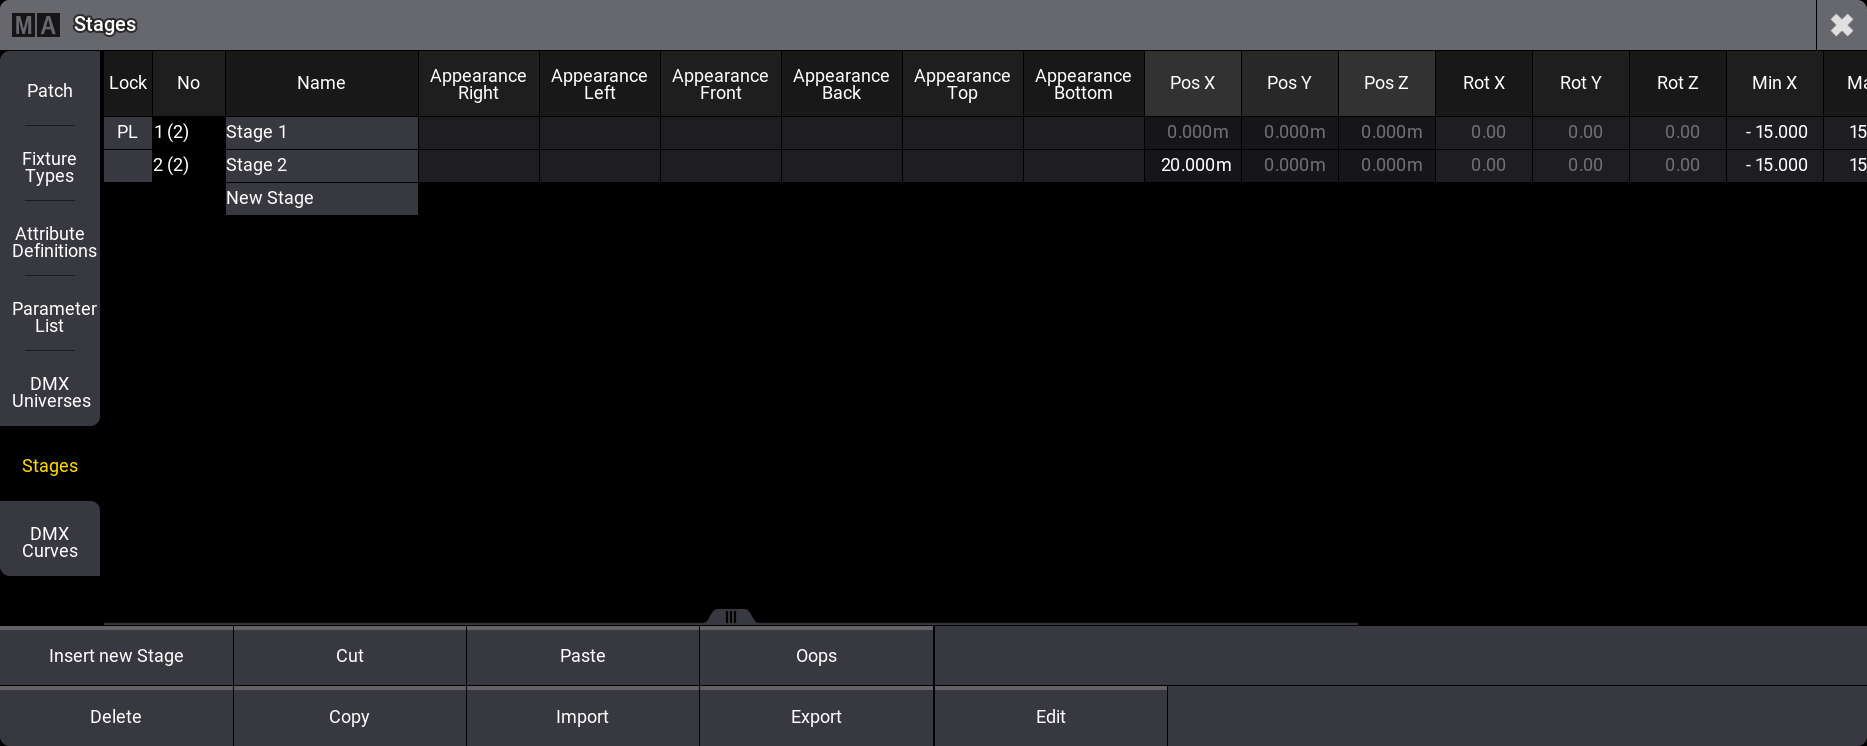
Task: Click Insert new Stage button
Action: pos(116,656)
